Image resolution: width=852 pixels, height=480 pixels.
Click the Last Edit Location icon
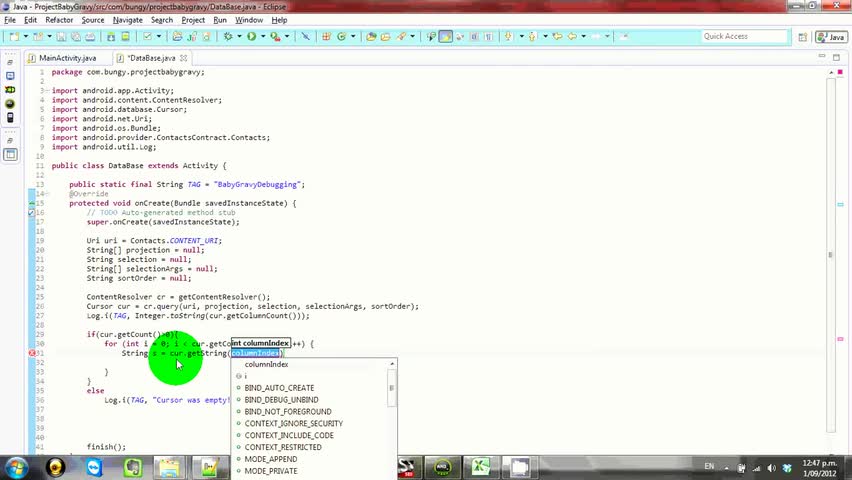pos(557,36)
